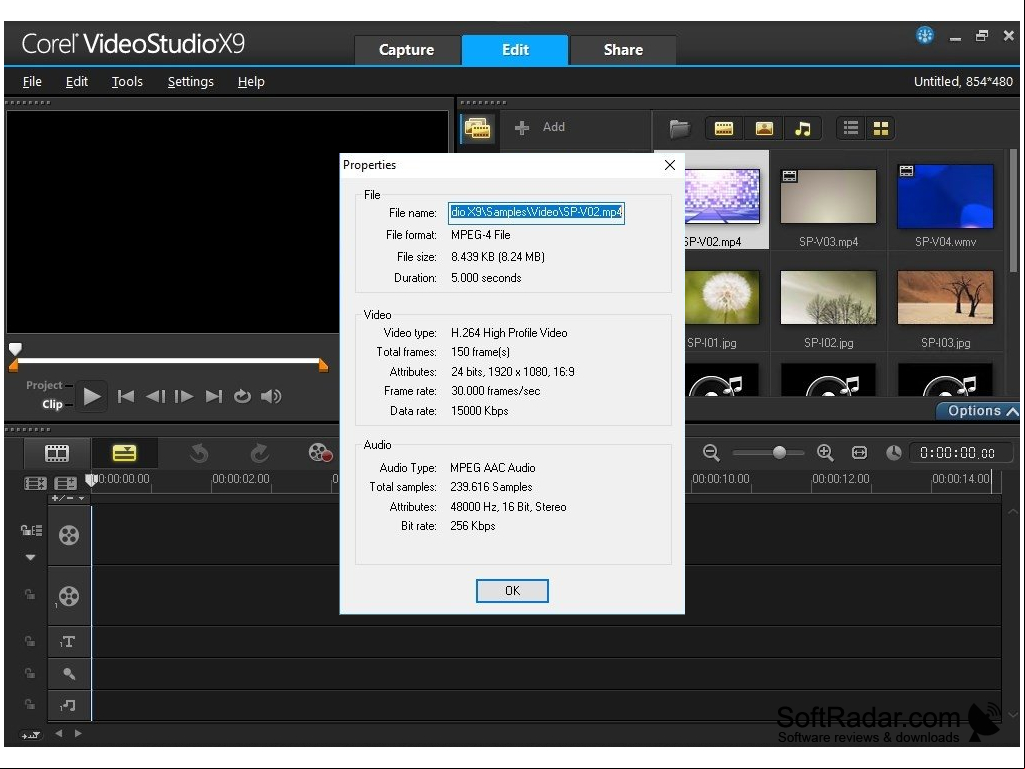Fit project in timeline window
This screenshot has height=769, width=1025.
tap(860, 453)
